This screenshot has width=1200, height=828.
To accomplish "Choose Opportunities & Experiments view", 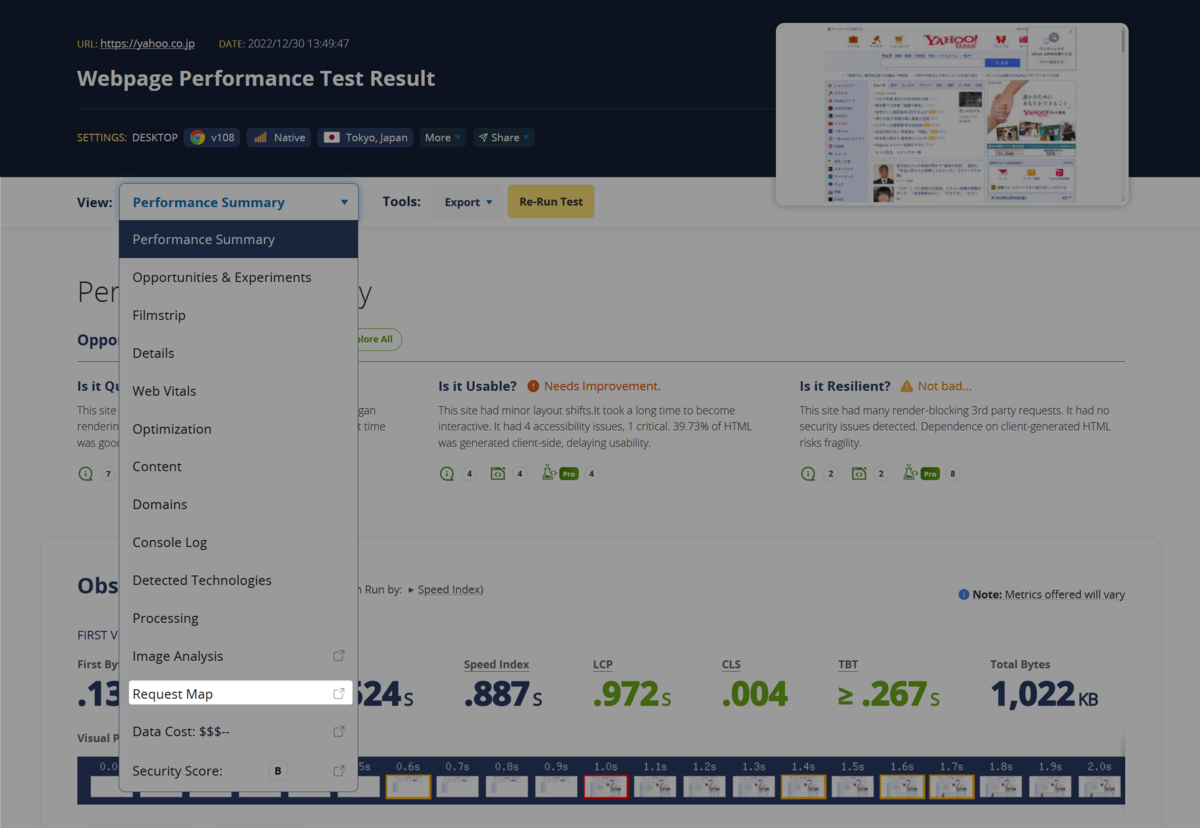I will point(239,277).
